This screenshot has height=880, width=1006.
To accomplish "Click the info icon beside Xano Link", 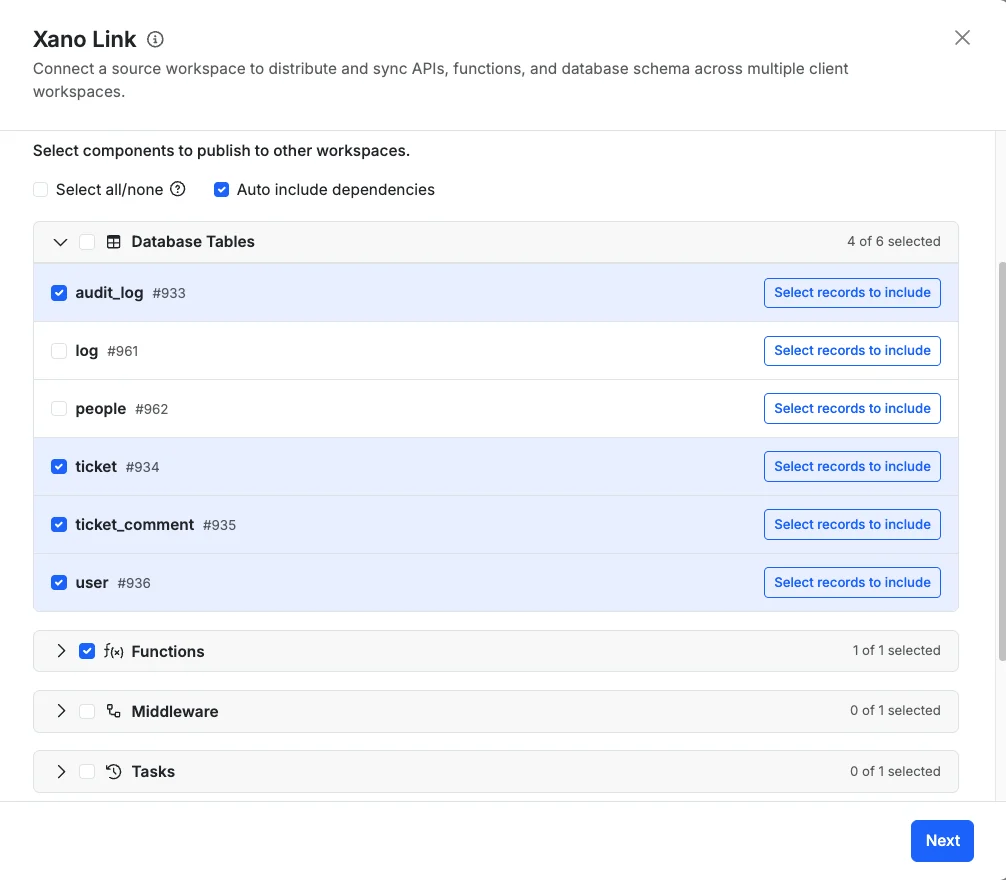I will 155,39.
